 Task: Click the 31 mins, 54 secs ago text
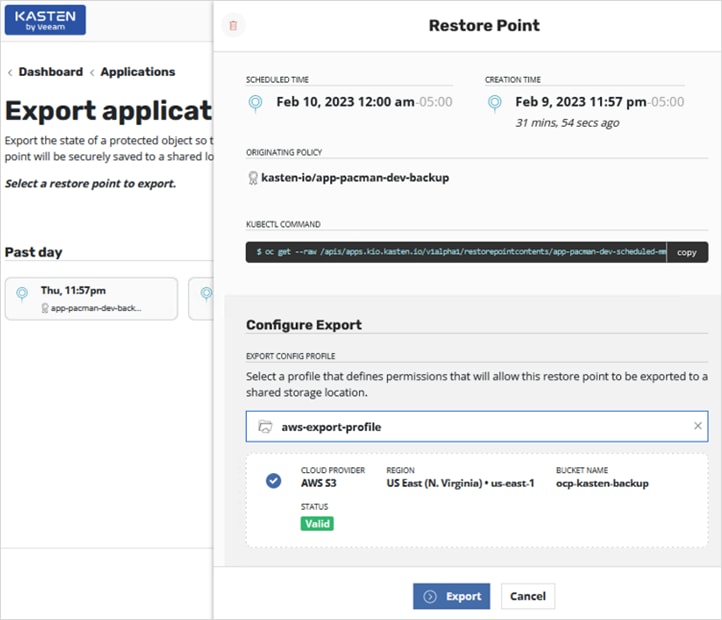pos(567,123)
